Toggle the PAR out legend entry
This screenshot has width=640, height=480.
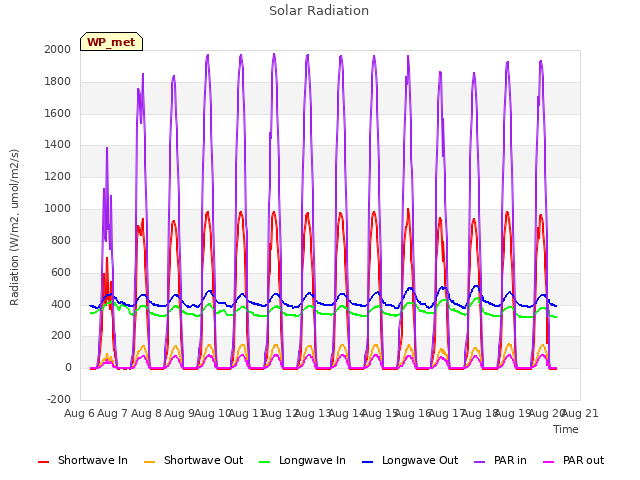coord(573,460)
